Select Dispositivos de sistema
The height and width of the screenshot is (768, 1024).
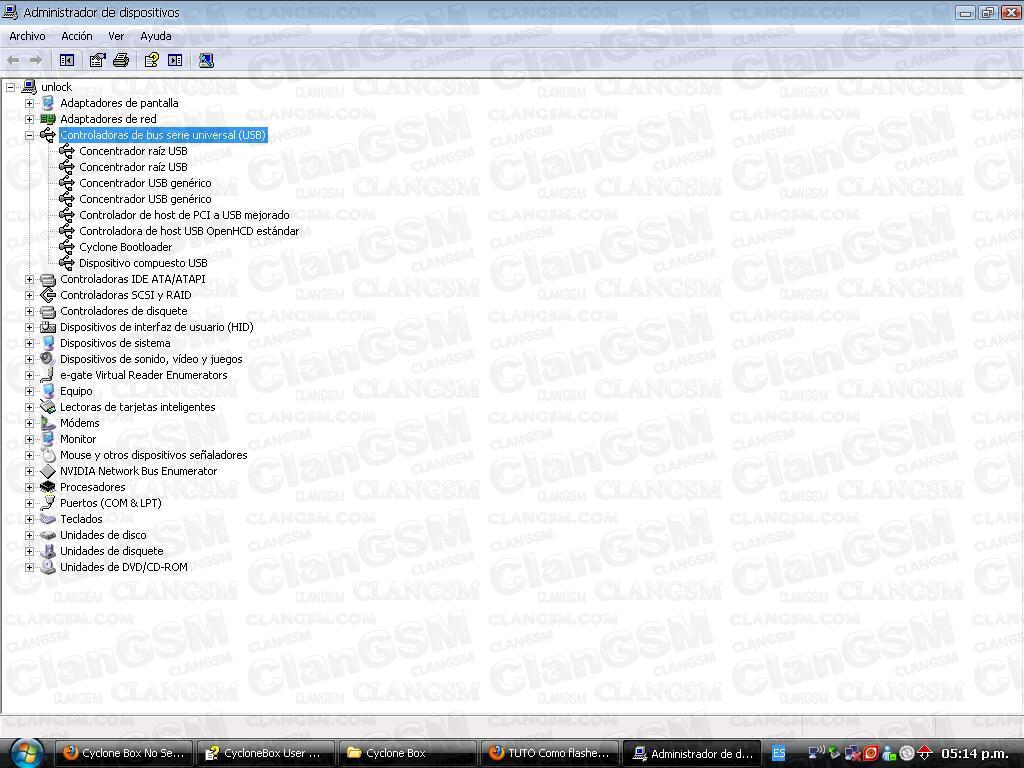[x=115, y=343]
